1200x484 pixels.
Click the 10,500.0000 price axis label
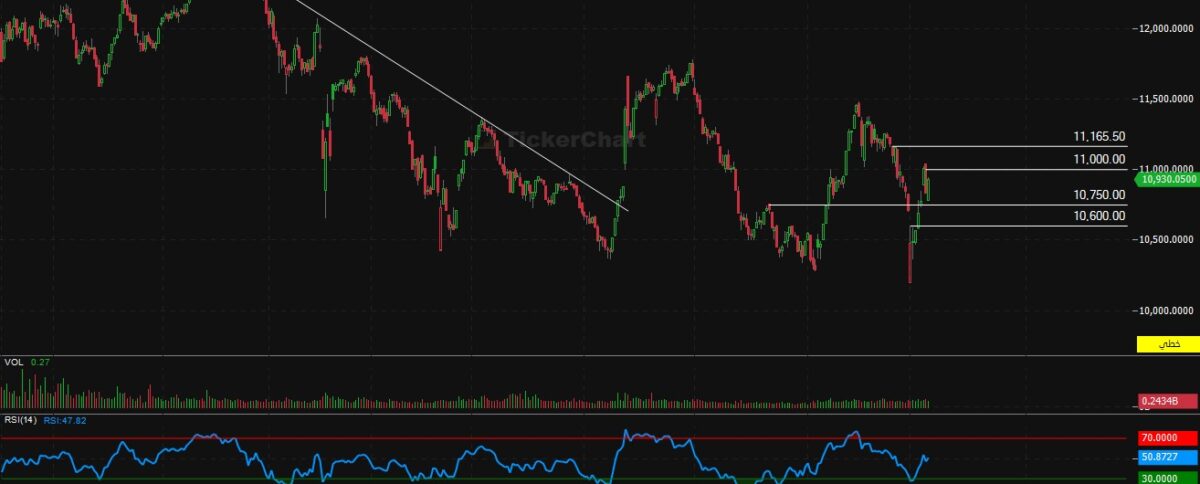(1167, 240)
